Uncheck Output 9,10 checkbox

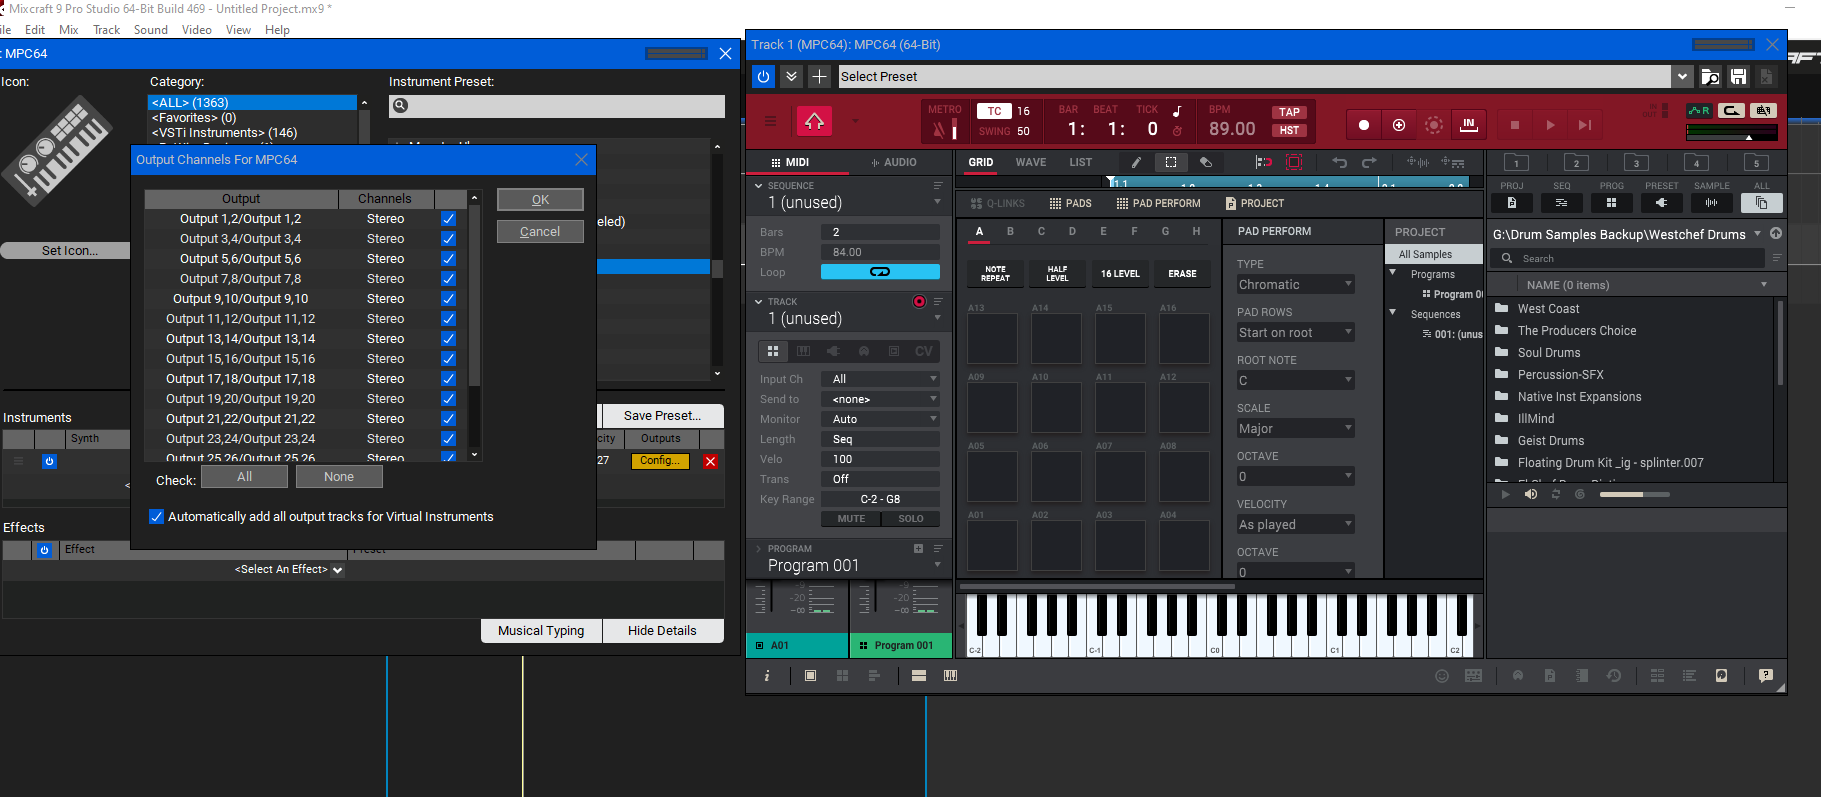(448, 299)
